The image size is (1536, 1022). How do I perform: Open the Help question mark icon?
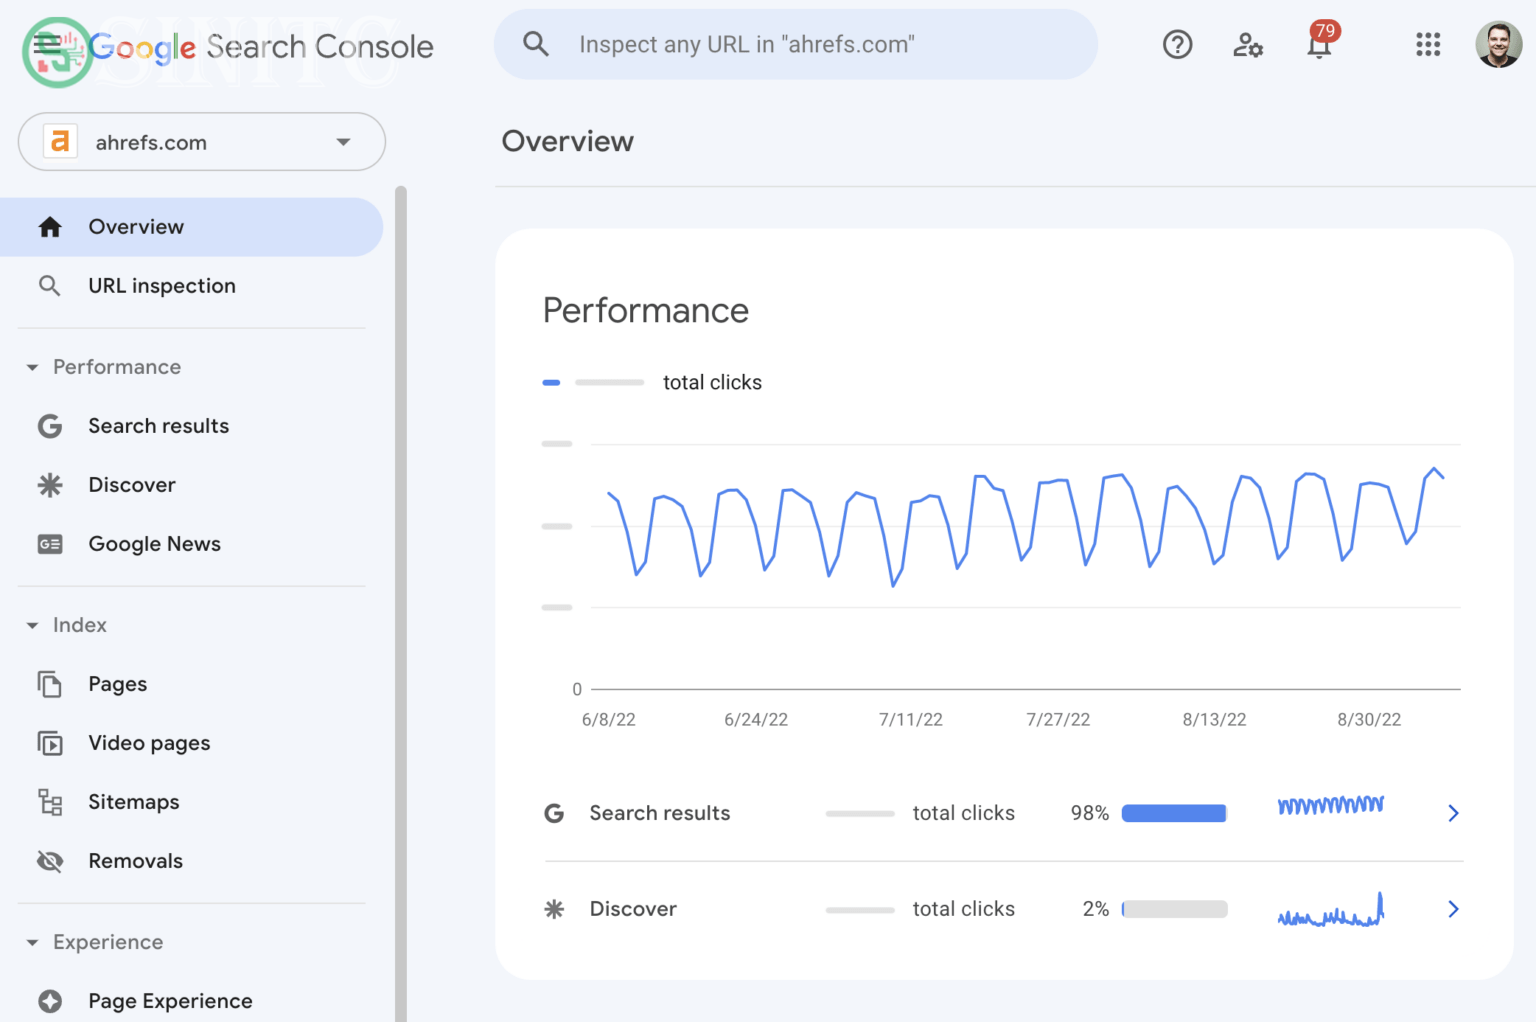1177,44
